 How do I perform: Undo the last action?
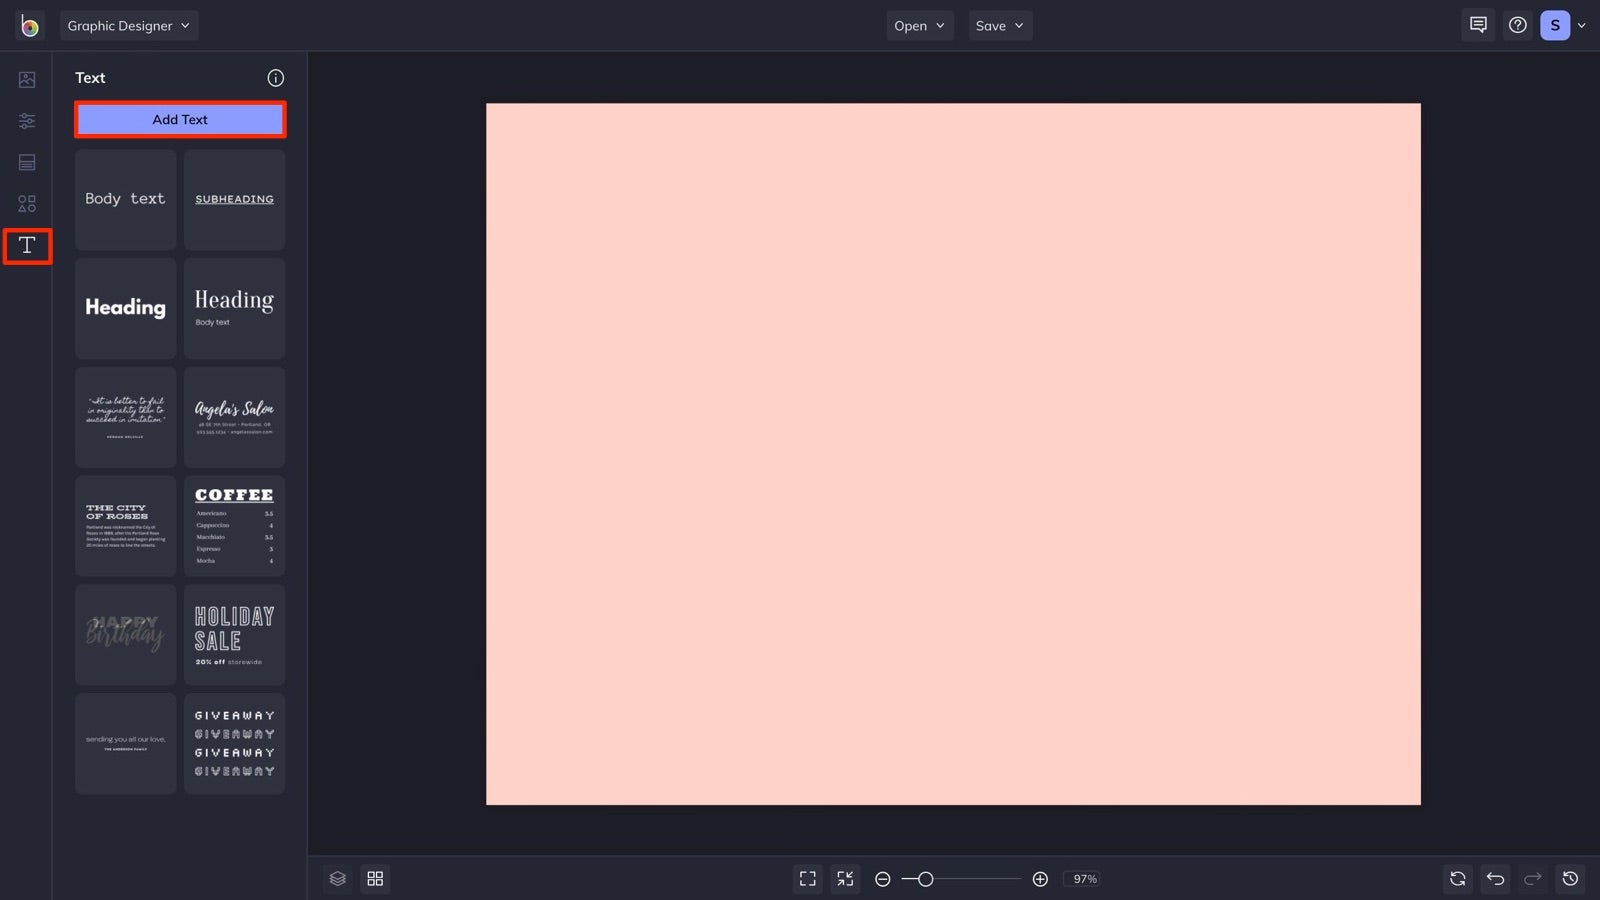click(x=1494, y=878)
